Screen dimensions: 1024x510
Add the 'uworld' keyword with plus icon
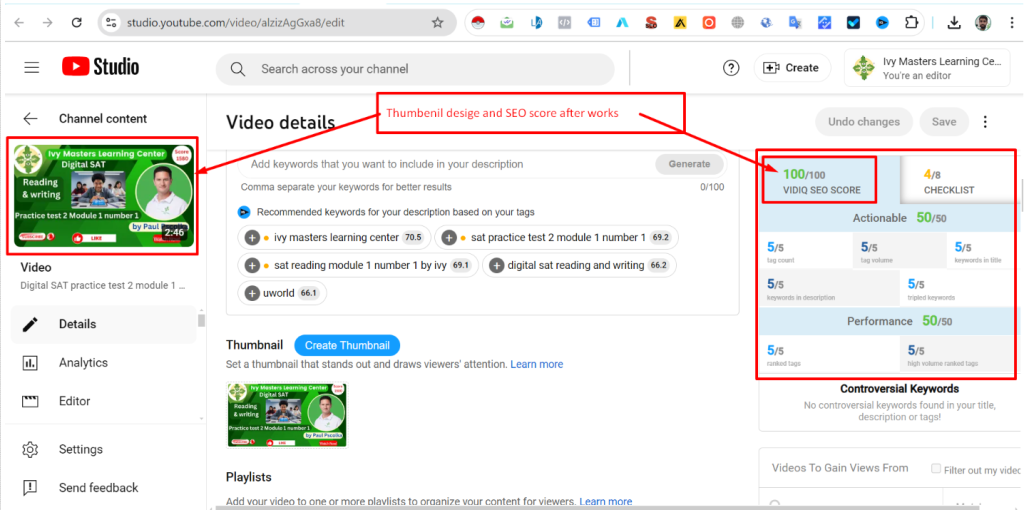(x=251, y=293)
